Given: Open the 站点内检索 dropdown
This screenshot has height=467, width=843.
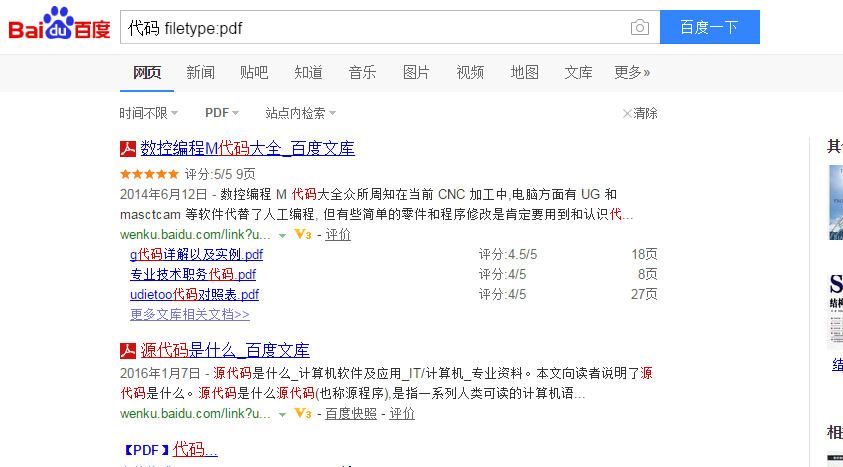Looking at the screenshot, I should (301, 113).
